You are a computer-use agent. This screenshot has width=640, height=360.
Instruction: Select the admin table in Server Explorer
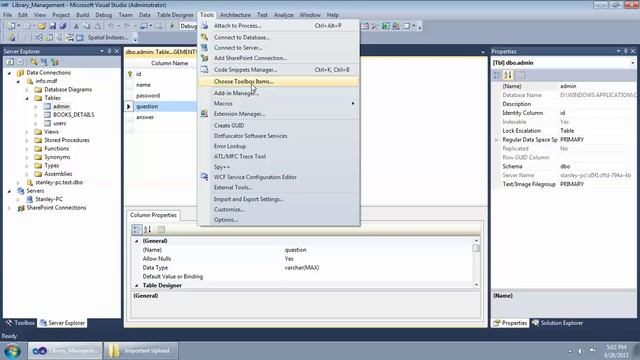click(x=61, y=107)
